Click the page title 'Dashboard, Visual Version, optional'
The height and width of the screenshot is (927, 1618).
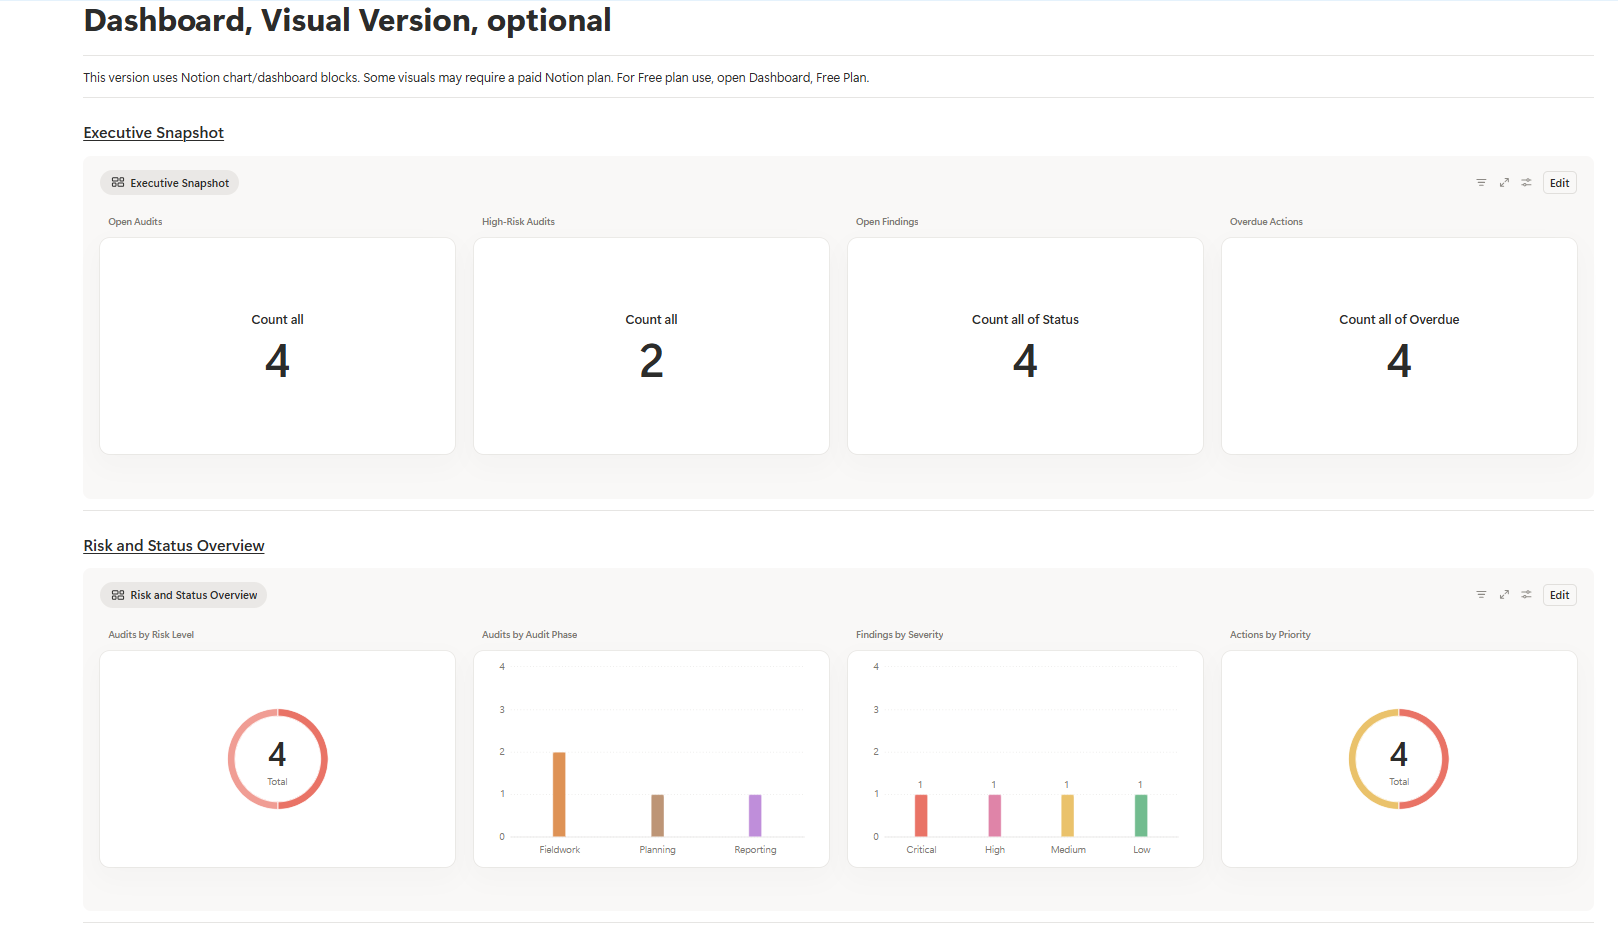[x=347, y=20]
